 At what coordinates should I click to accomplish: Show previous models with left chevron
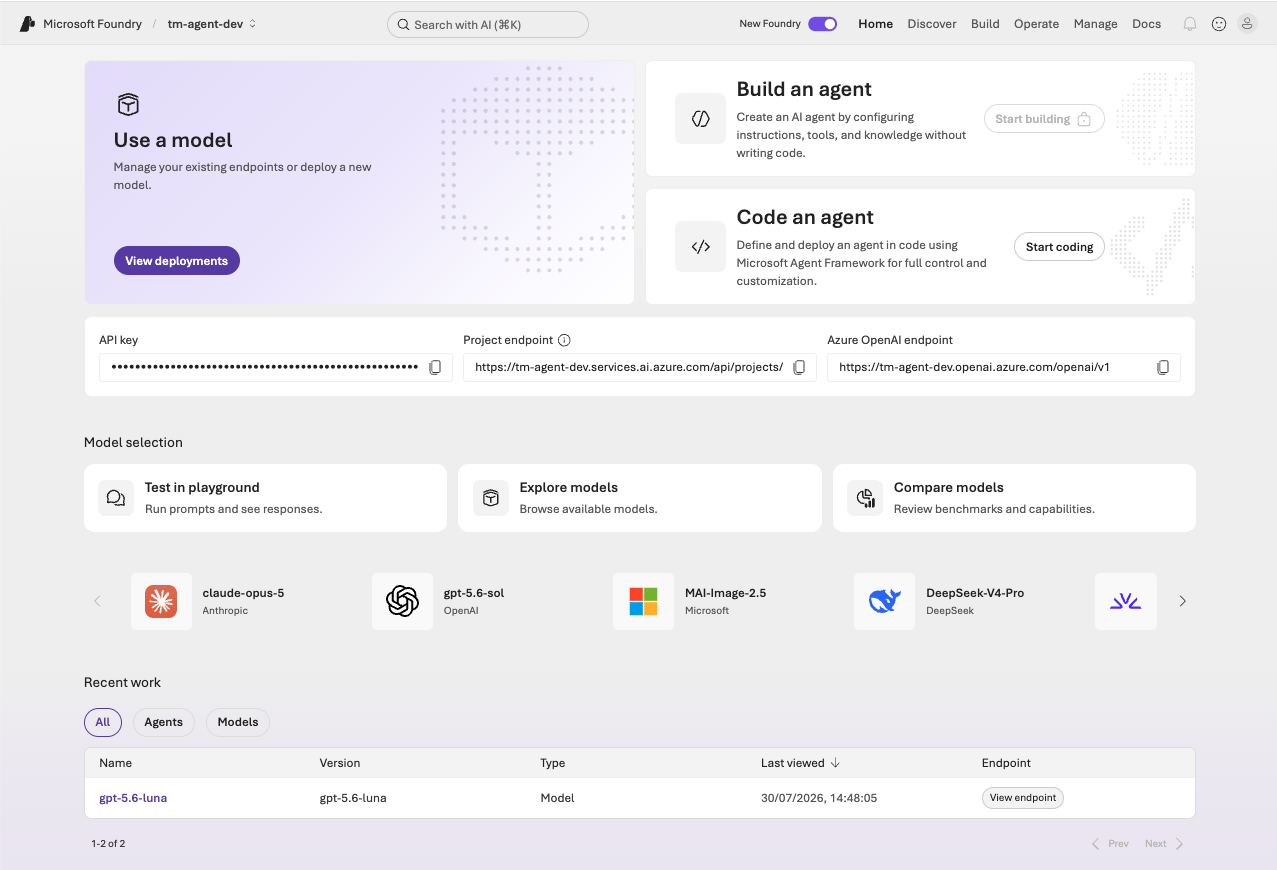(97, 601)
